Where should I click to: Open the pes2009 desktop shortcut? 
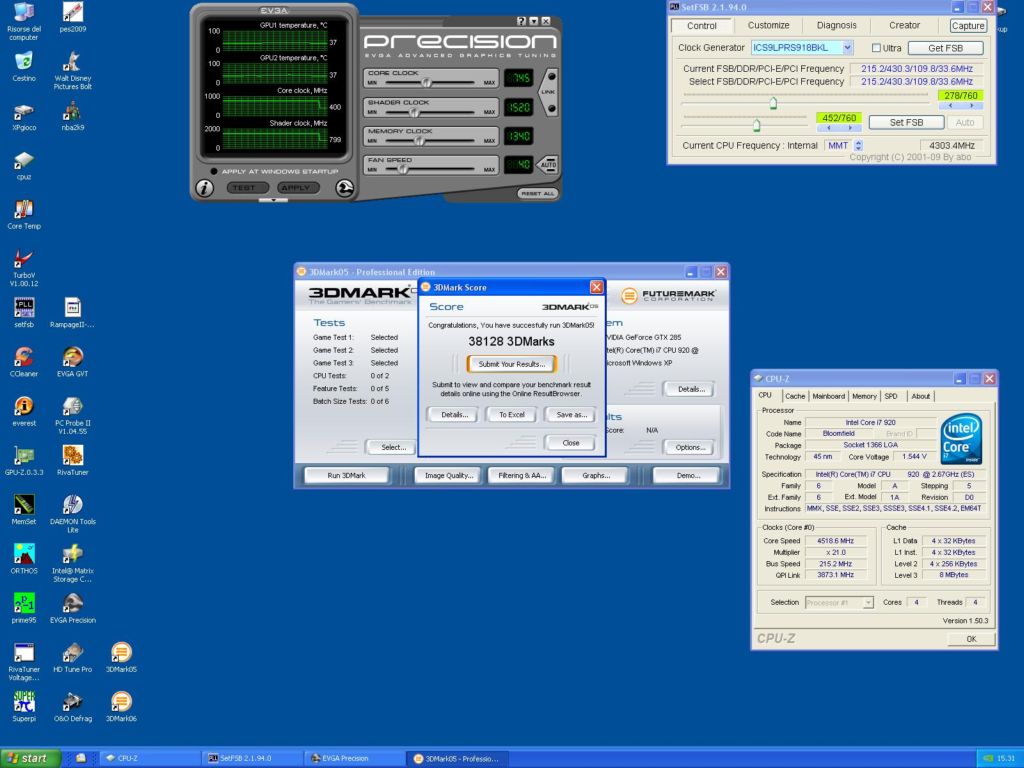coord(72,17)
